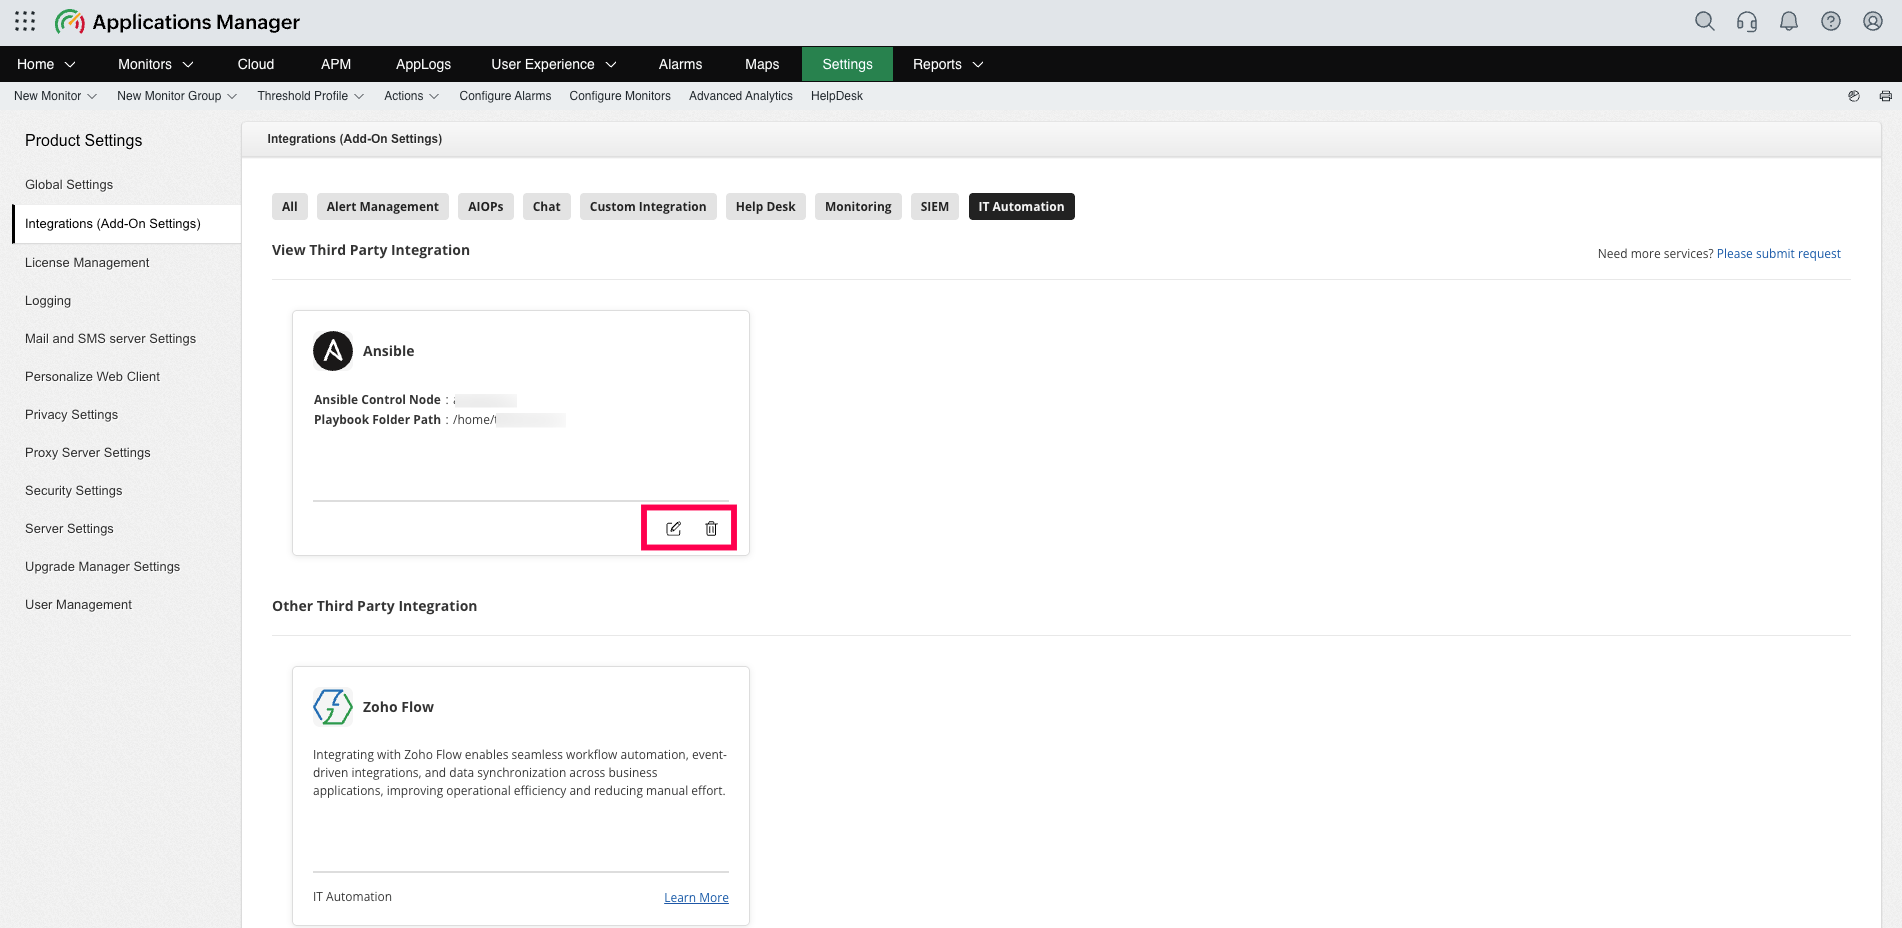Click the Applications Manager logo

[x=177, y=21]
